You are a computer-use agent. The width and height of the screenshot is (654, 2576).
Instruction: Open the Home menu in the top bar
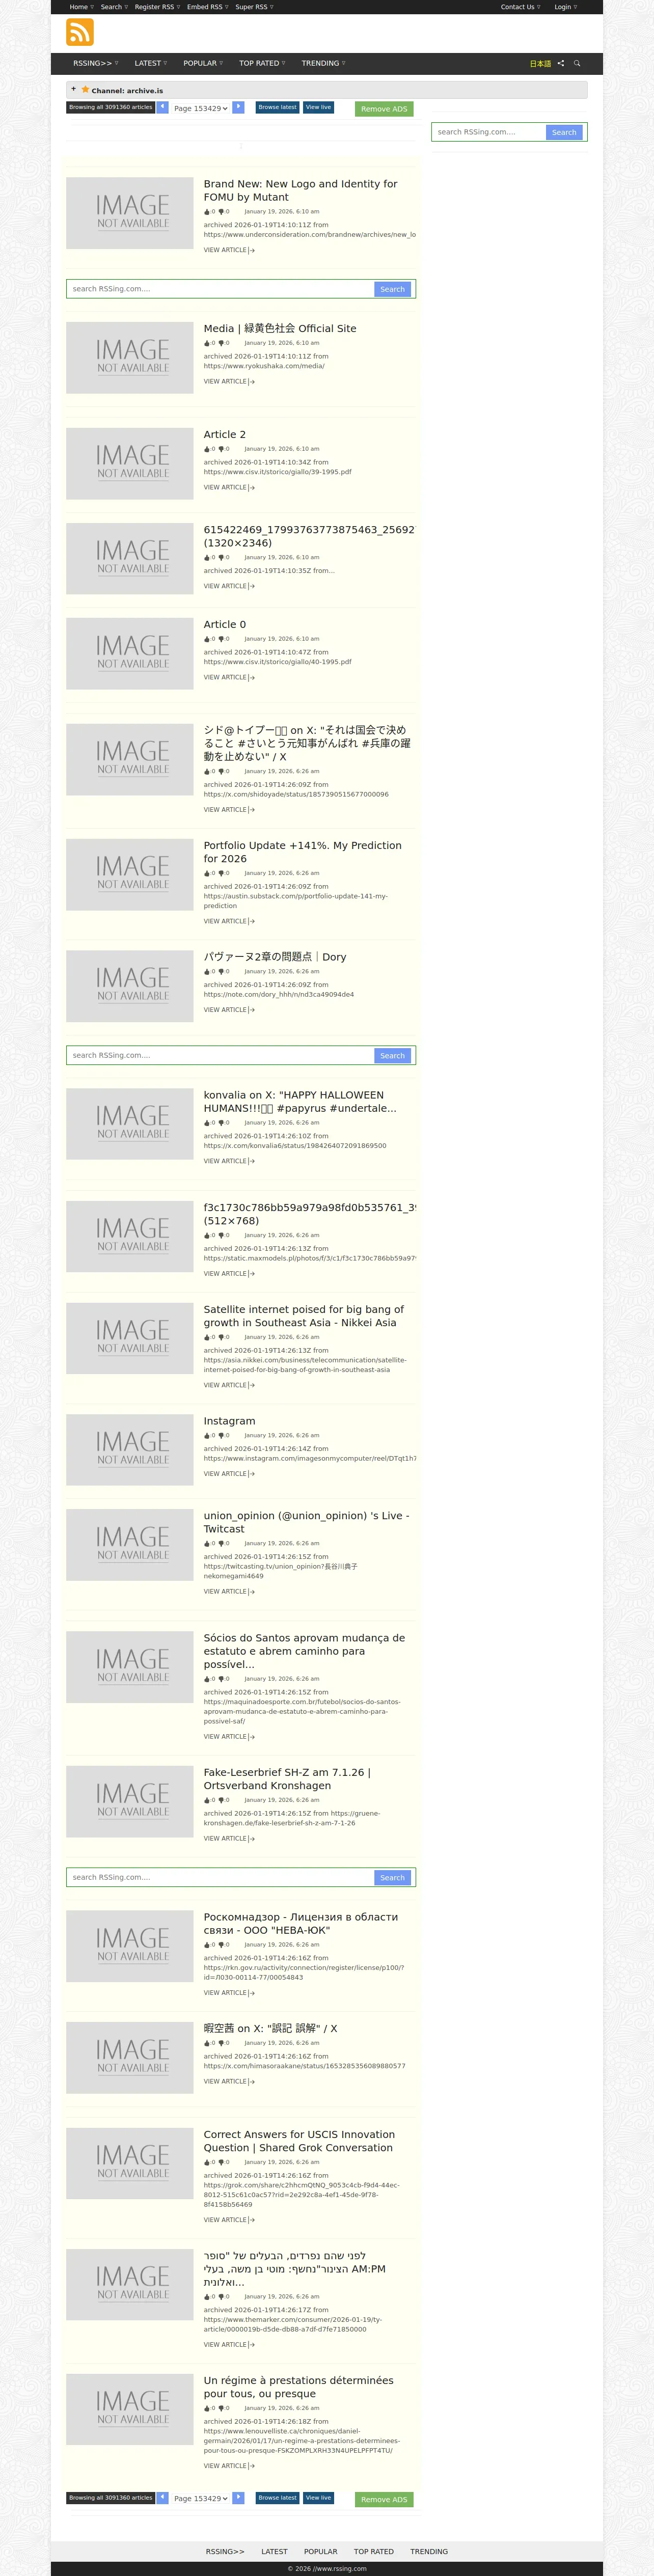click(x=81, y=7)
